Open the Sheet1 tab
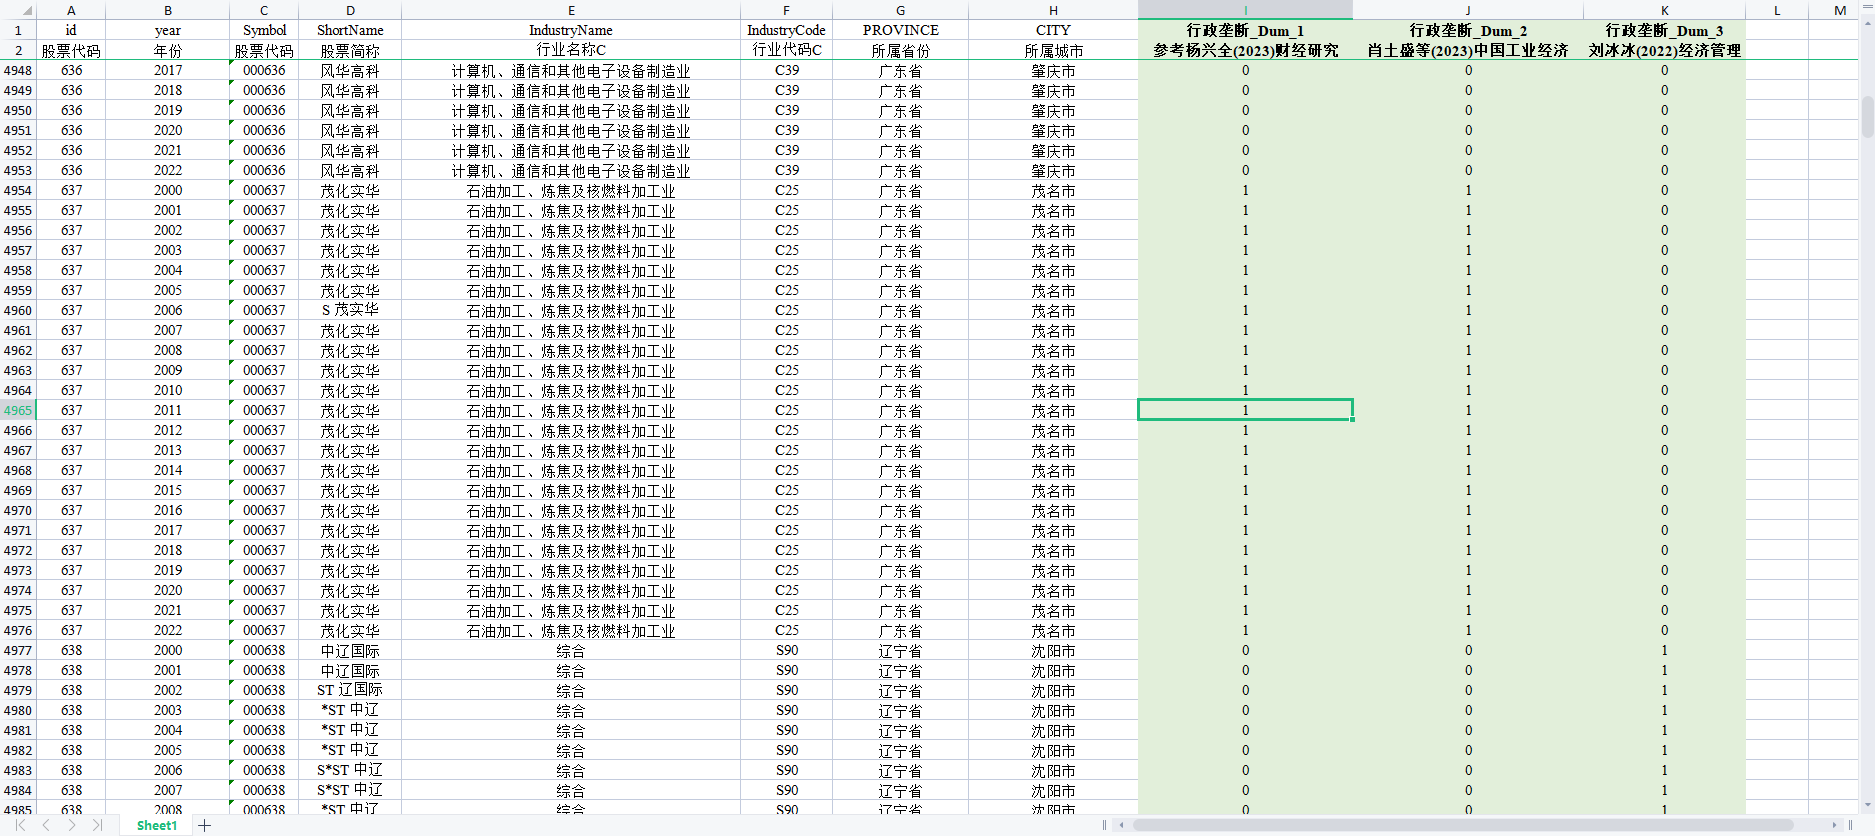The image size is (1875, 836). click(x=157, y=825)
